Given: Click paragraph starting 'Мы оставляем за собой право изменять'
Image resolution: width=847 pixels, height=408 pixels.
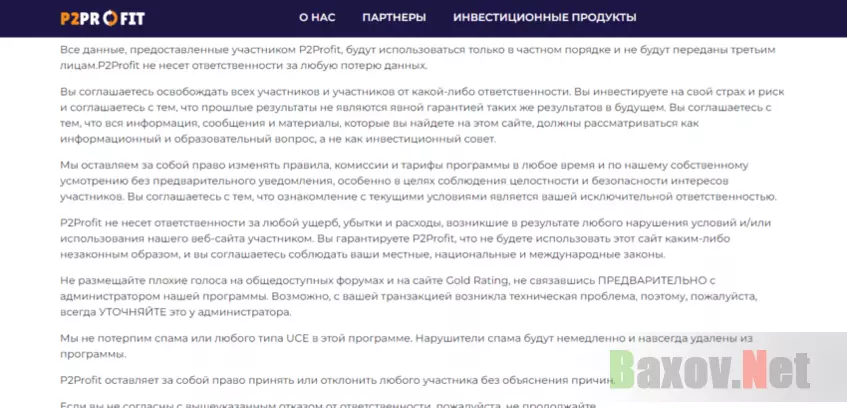Looking at the screenshot, I should coord(419,181).
